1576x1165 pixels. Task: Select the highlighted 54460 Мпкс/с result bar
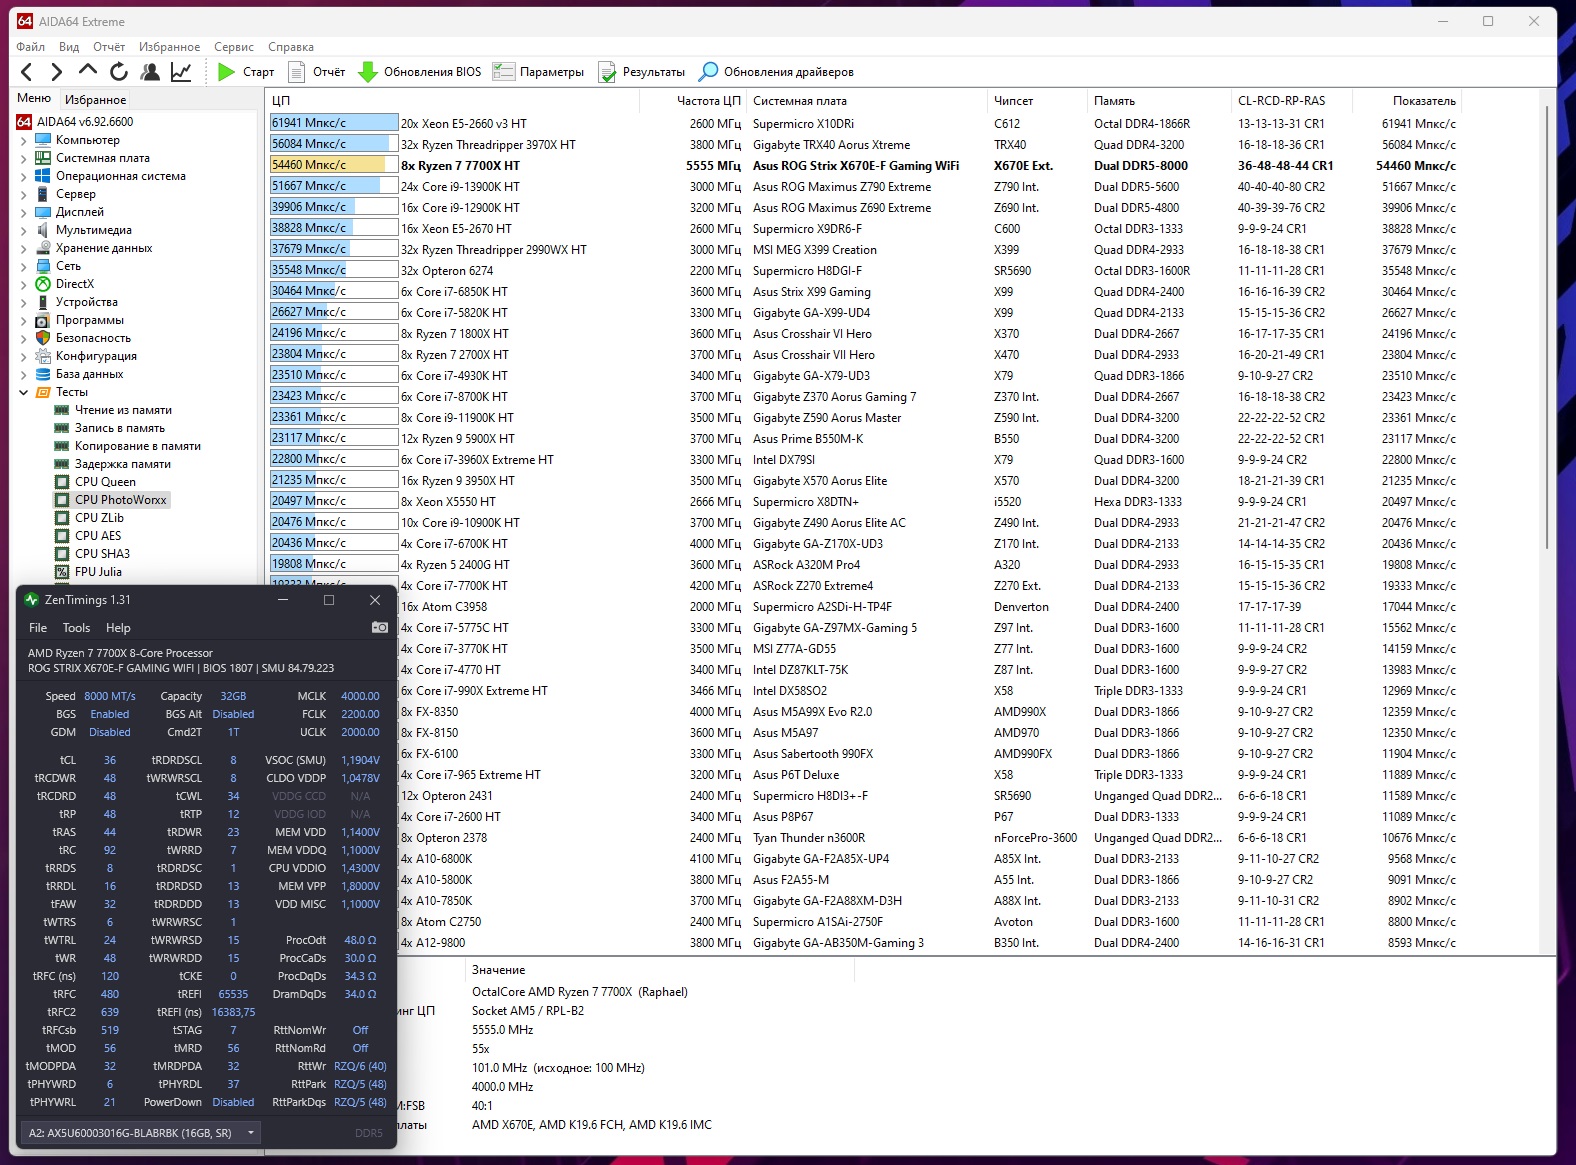[334, 165]
